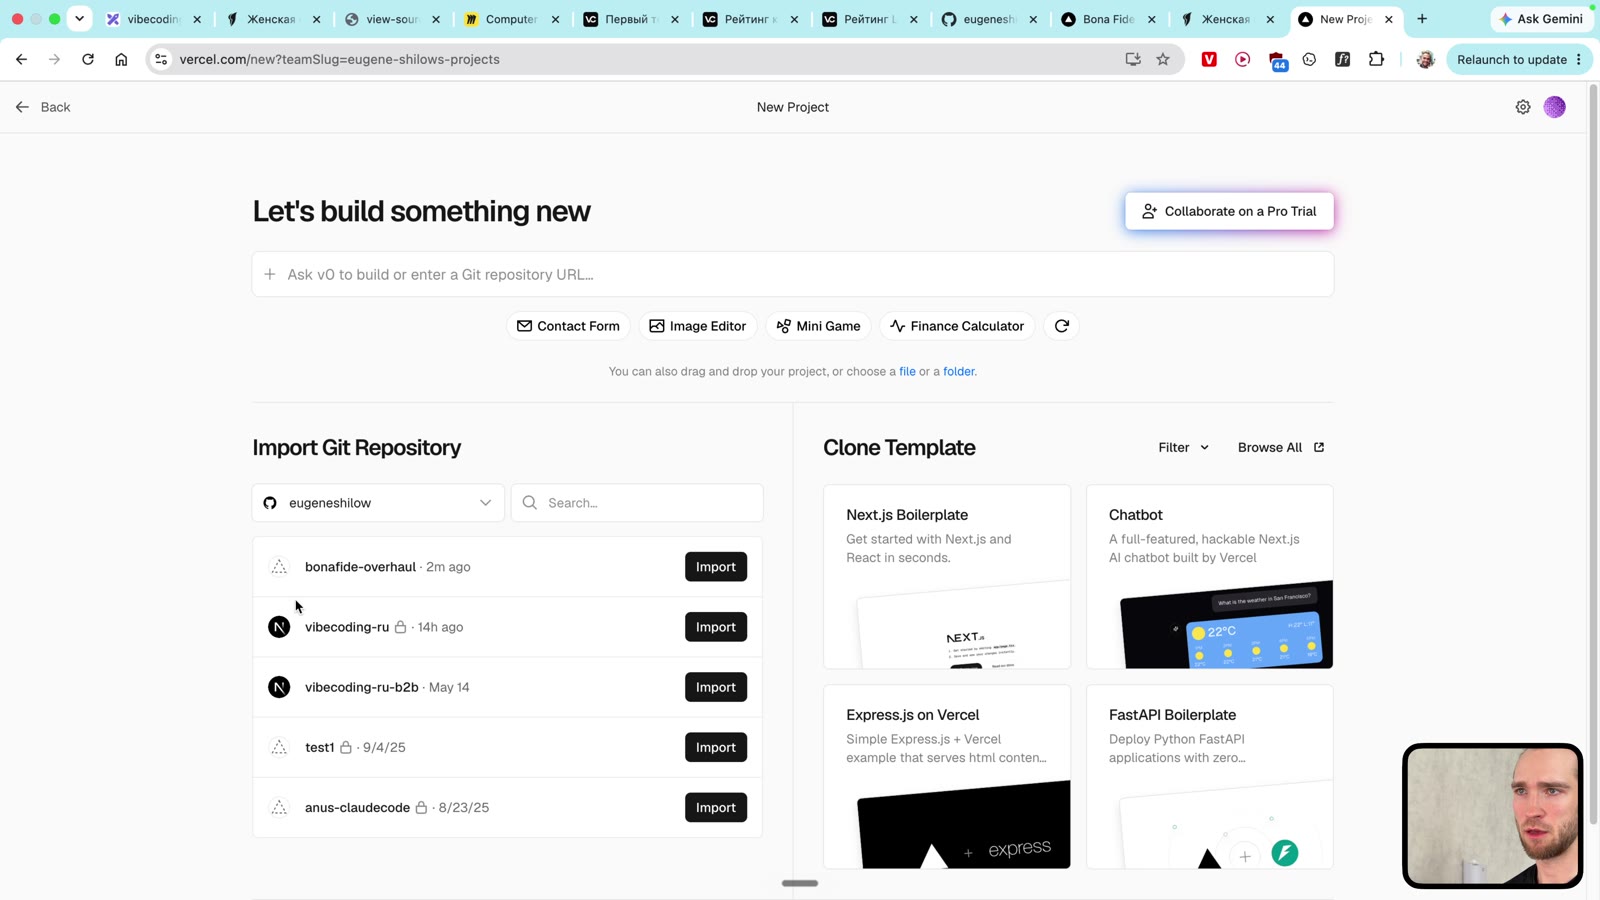Viewport: 1600px width, 900px height.
Task: Open the Filter dropdown for templates
Action: (x=1183, y=447)
